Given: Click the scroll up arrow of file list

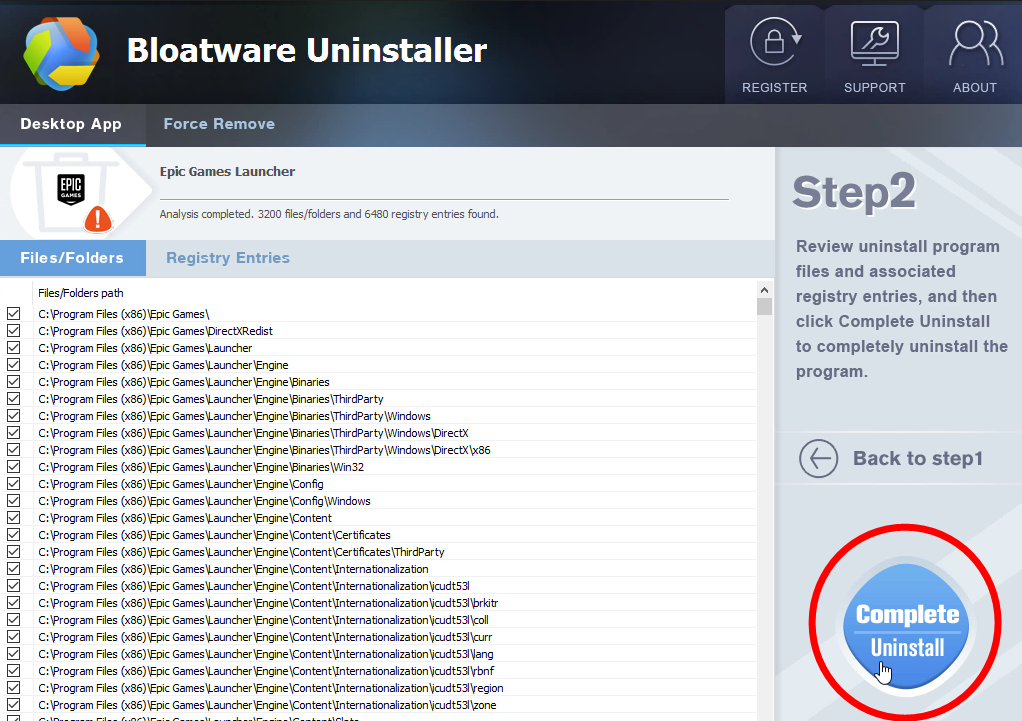Looking at the screenshot, I should pyautogui.click(x=765, y=289).
